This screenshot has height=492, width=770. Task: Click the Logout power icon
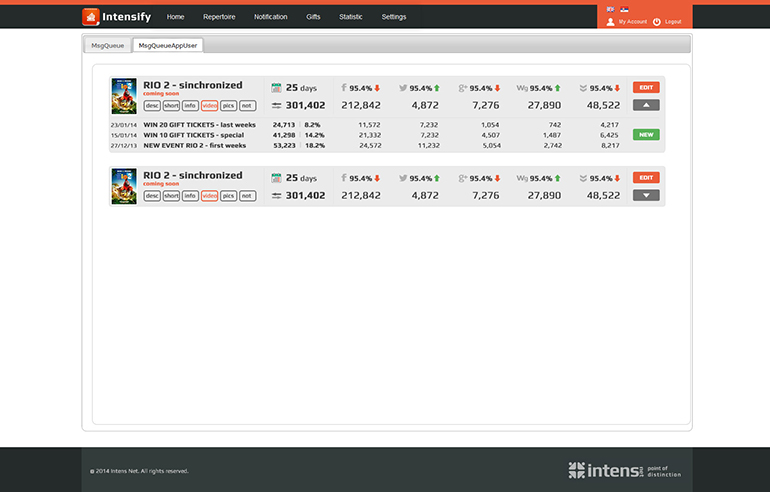pos(657,21)
